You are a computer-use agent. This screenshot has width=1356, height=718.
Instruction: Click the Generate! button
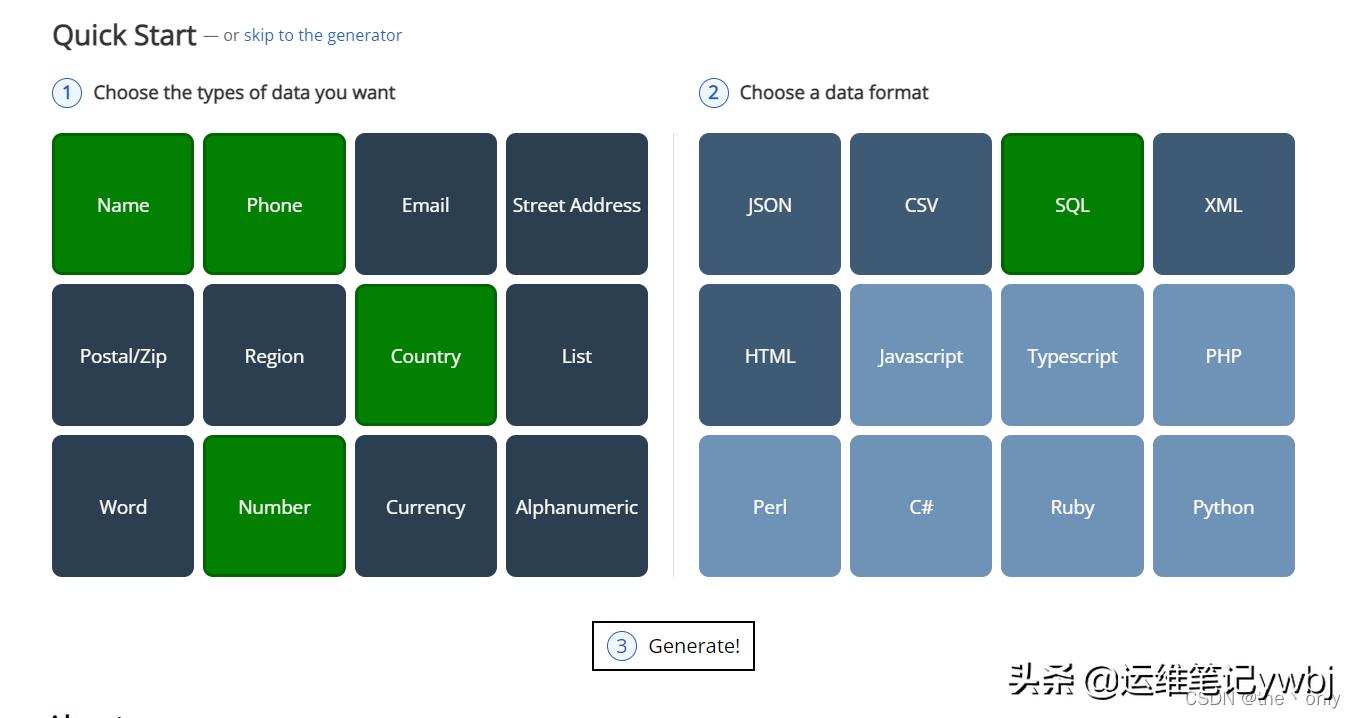pos(673,646)
